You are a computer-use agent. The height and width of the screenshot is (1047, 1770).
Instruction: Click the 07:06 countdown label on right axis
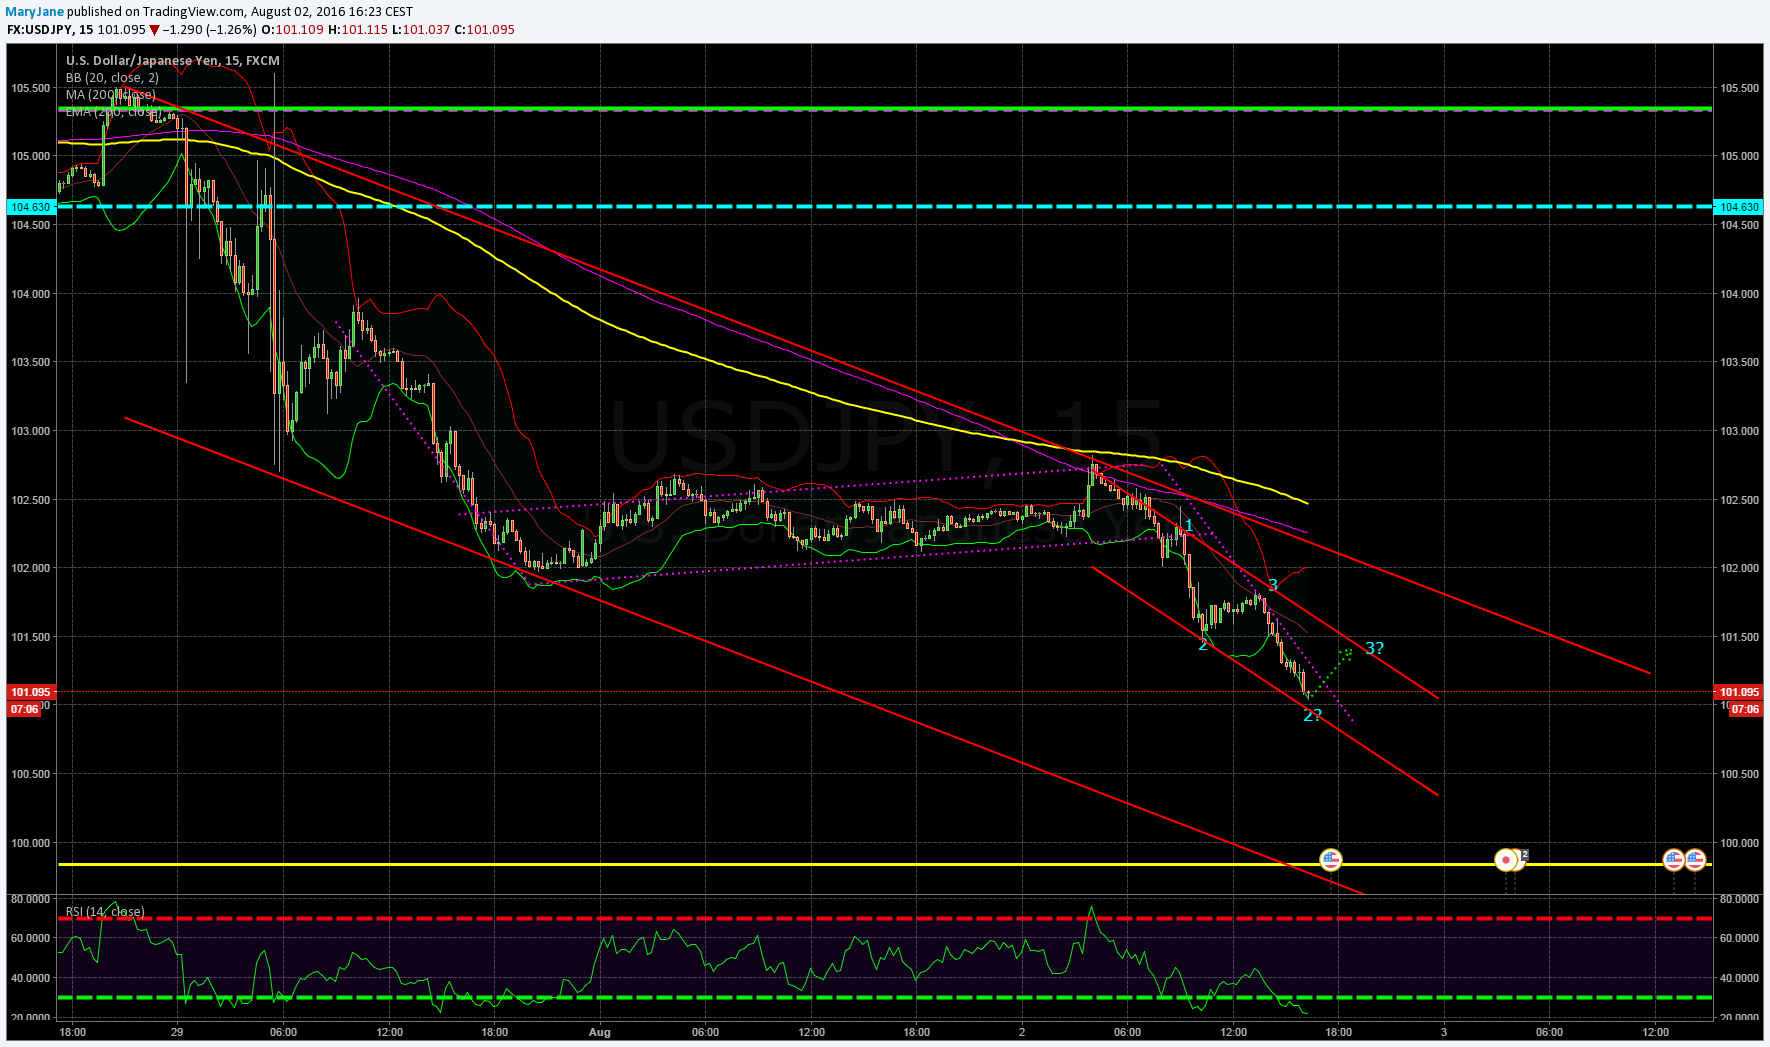click(1745, 709)
